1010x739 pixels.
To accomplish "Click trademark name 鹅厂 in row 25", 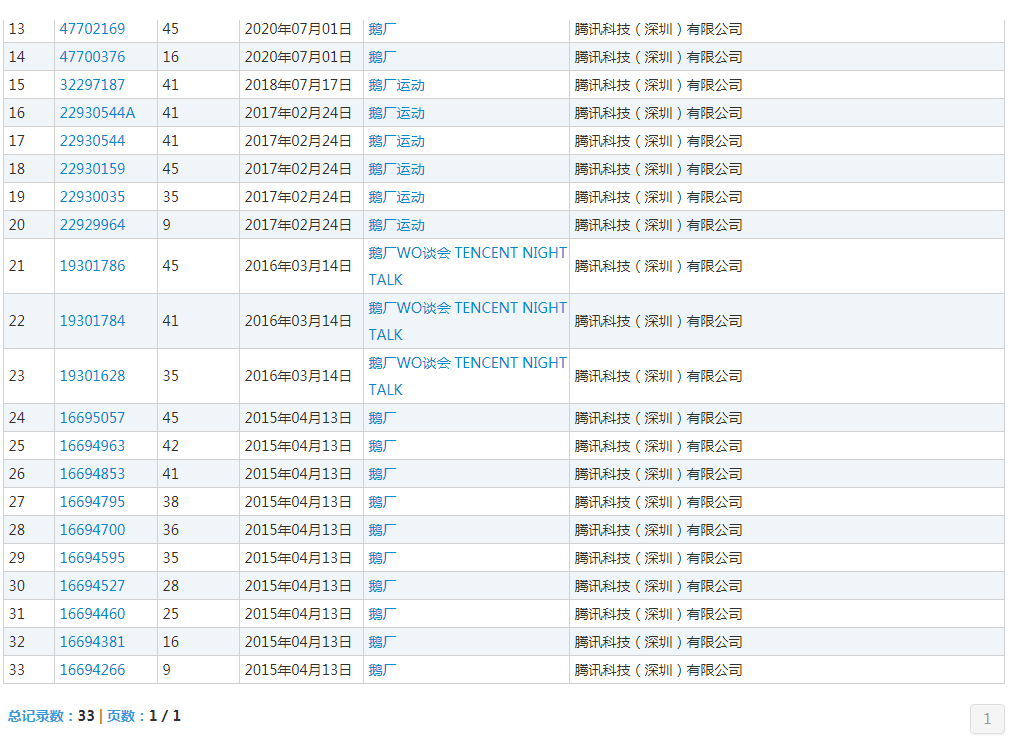I will (x=382, y=446).
